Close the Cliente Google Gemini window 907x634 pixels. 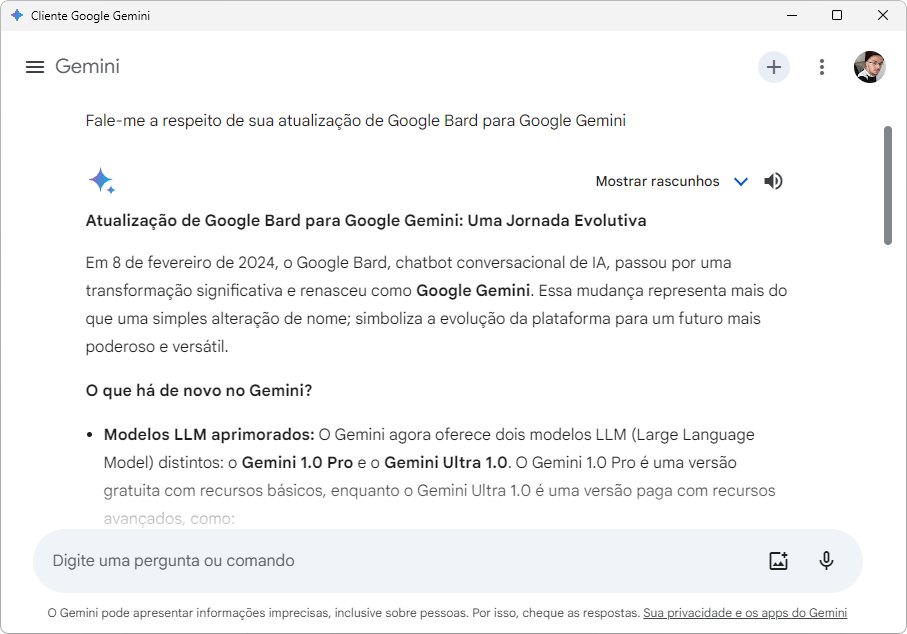click(883, 16)
